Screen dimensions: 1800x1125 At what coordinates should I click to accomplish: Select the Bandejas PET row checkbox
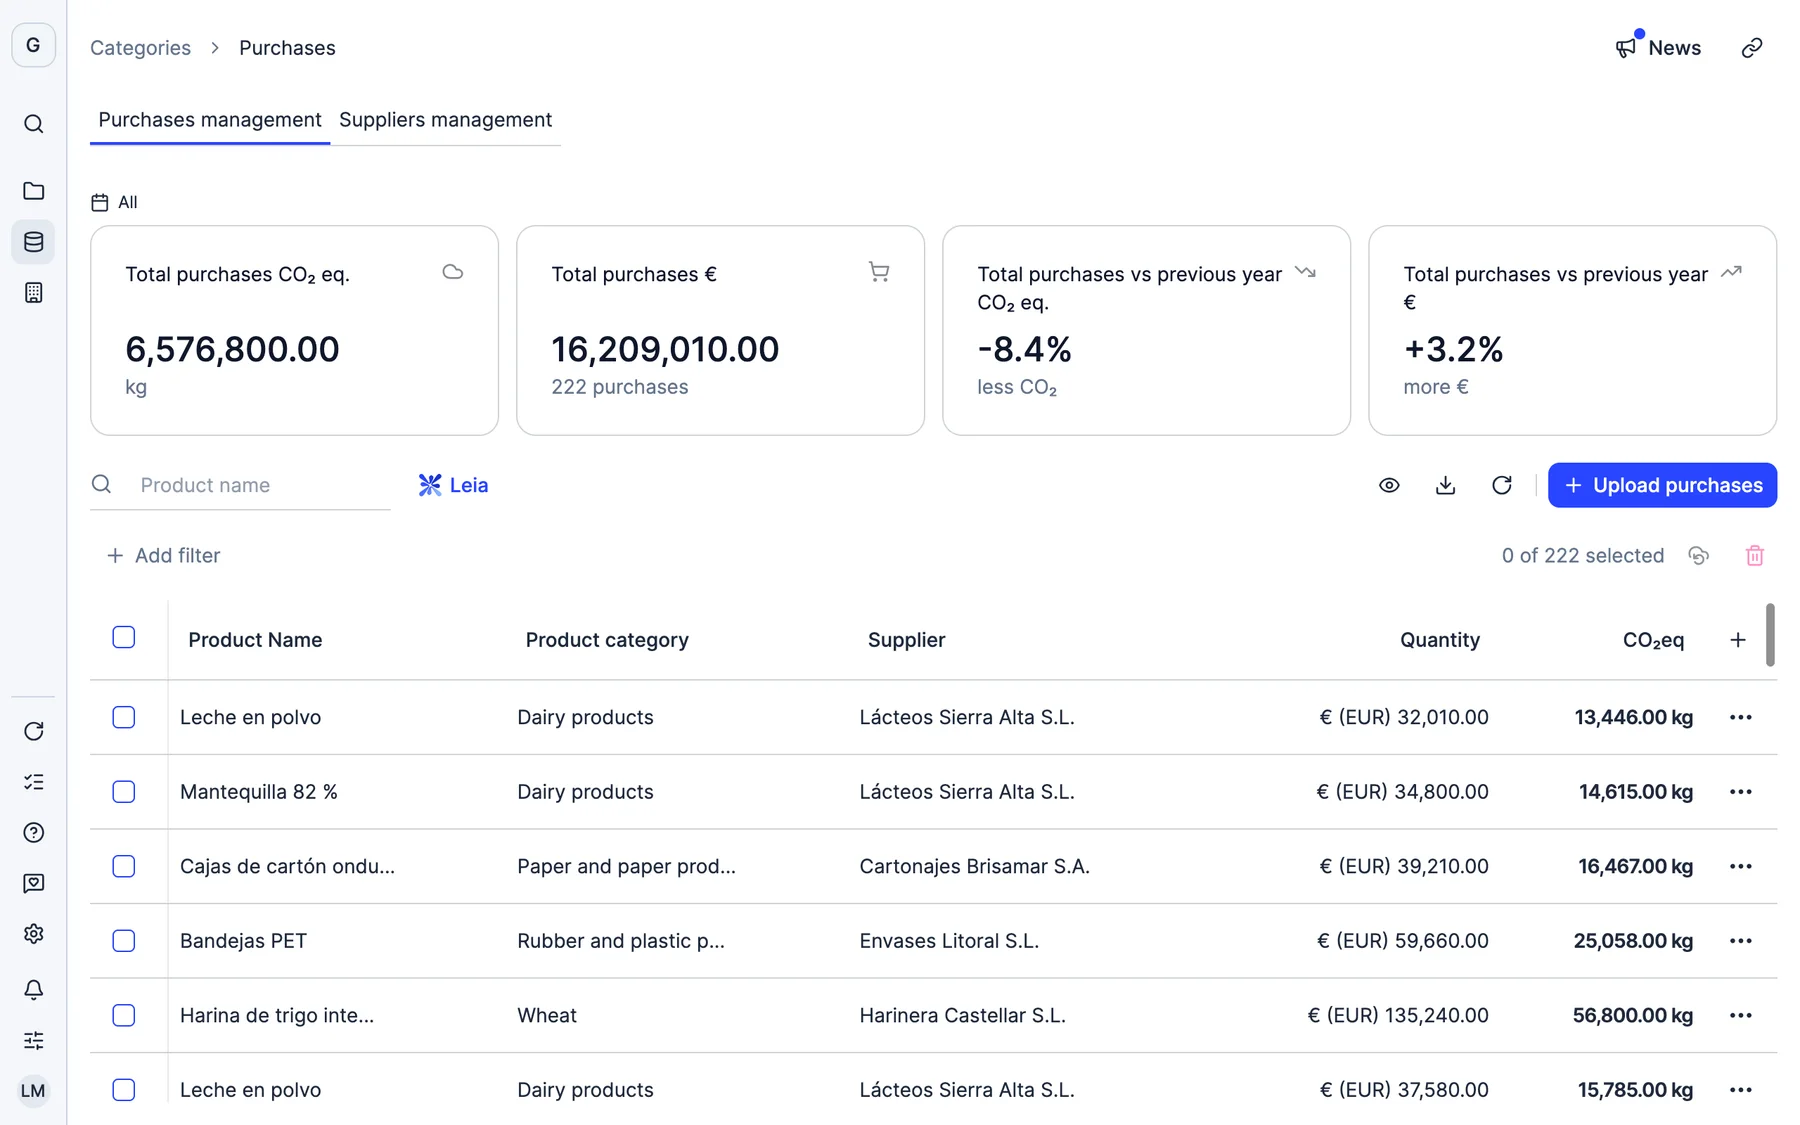click(124, 941)
